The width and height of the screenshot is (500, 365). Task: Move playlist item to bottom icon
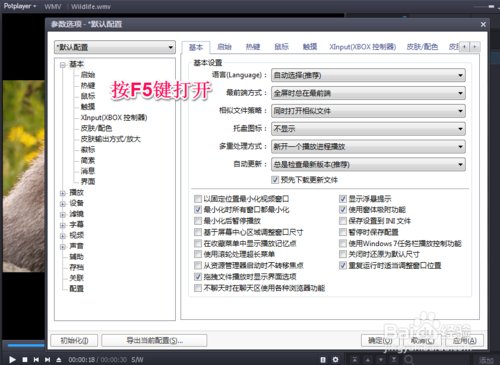394,360
